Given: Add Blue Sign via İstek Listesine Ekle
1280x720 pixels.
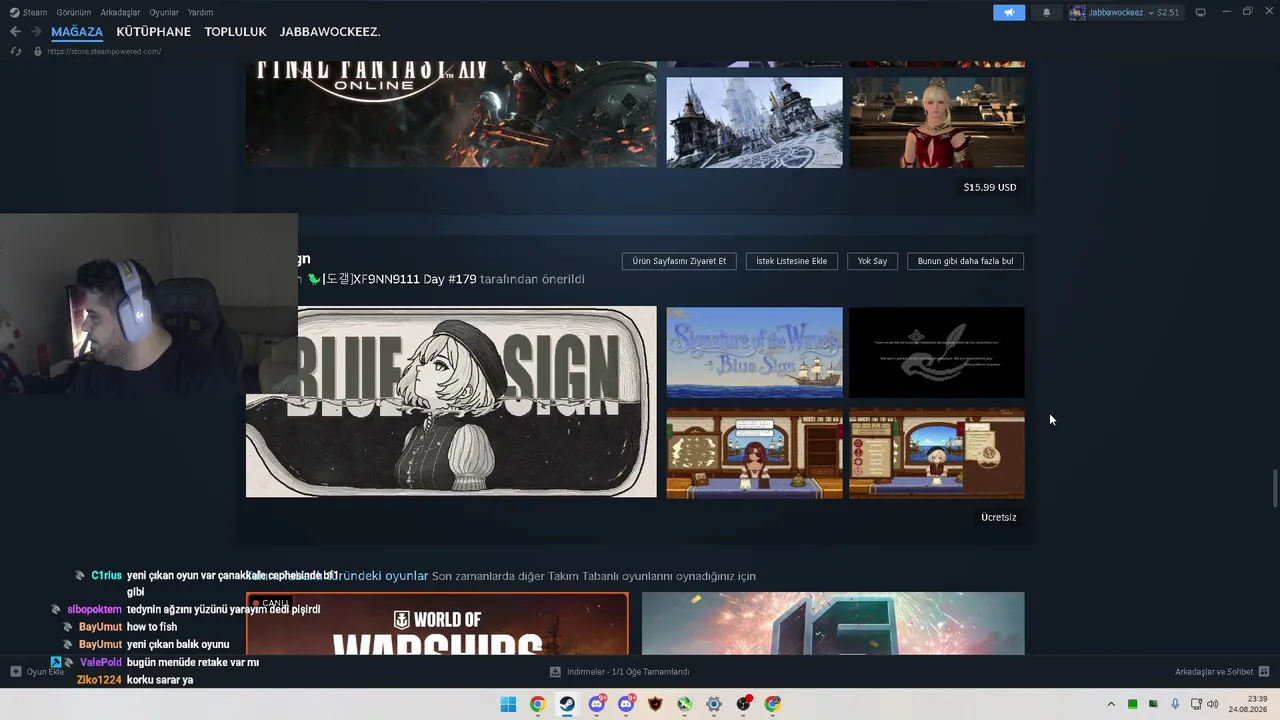Looking at the screenshot, I should [792, 261].
